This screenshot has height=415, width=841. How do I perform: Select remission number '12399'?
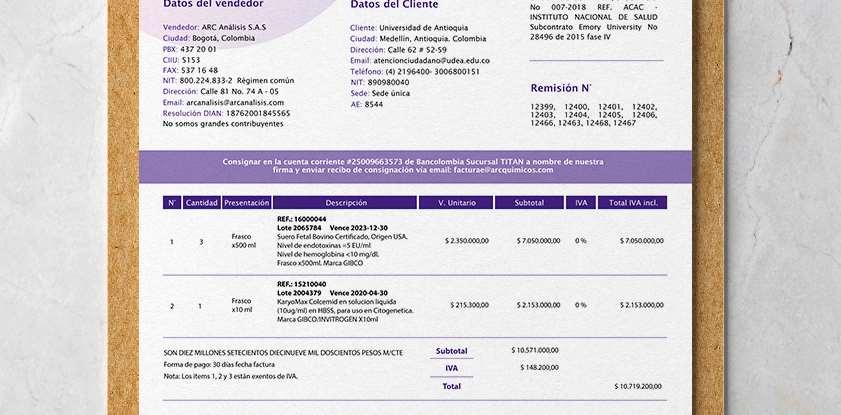542,107
